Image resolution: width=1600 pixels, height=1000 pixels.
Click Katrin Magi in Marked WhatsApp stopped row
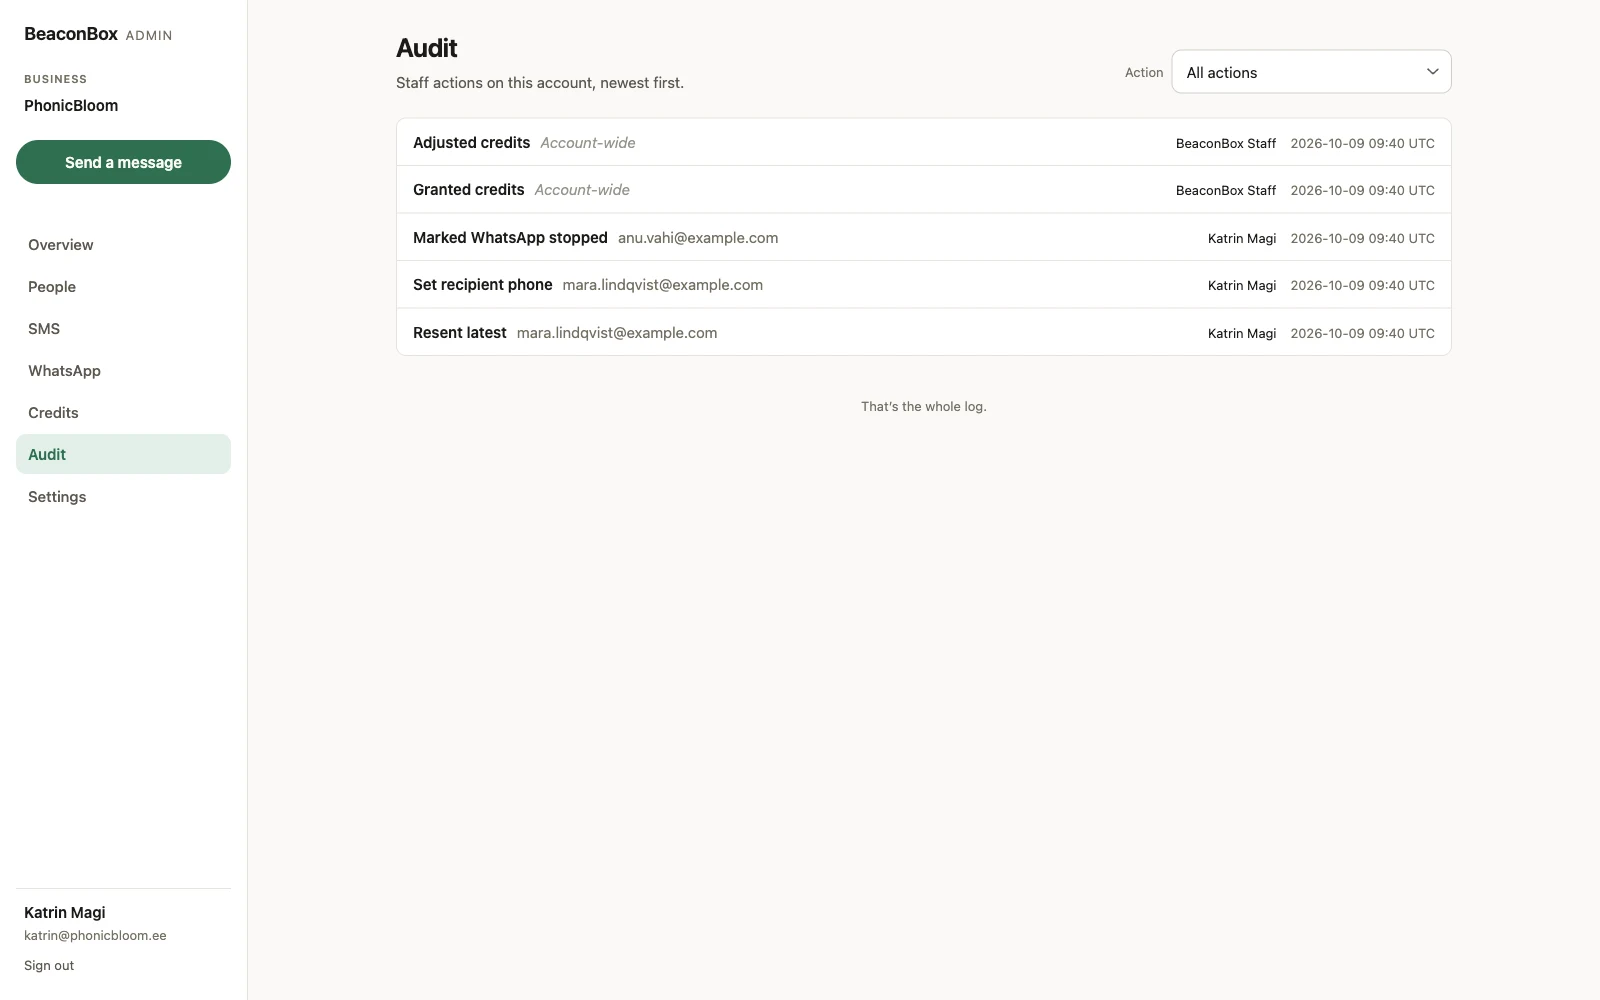coord(1242,239)
